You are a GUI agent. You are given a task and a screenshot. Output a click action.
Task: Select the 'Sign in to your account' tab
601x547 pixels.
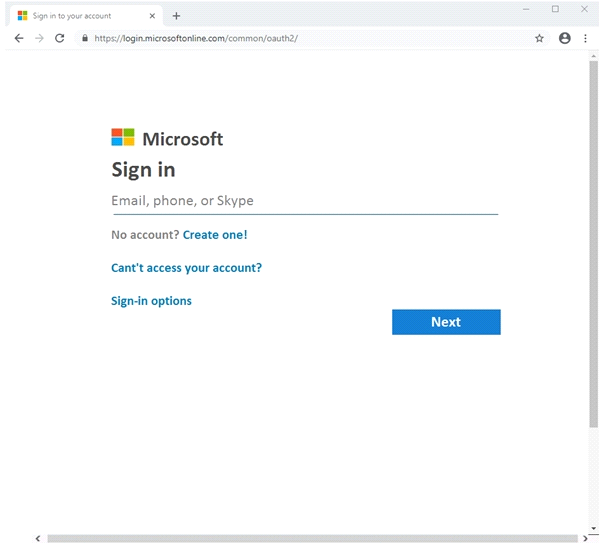86,16
